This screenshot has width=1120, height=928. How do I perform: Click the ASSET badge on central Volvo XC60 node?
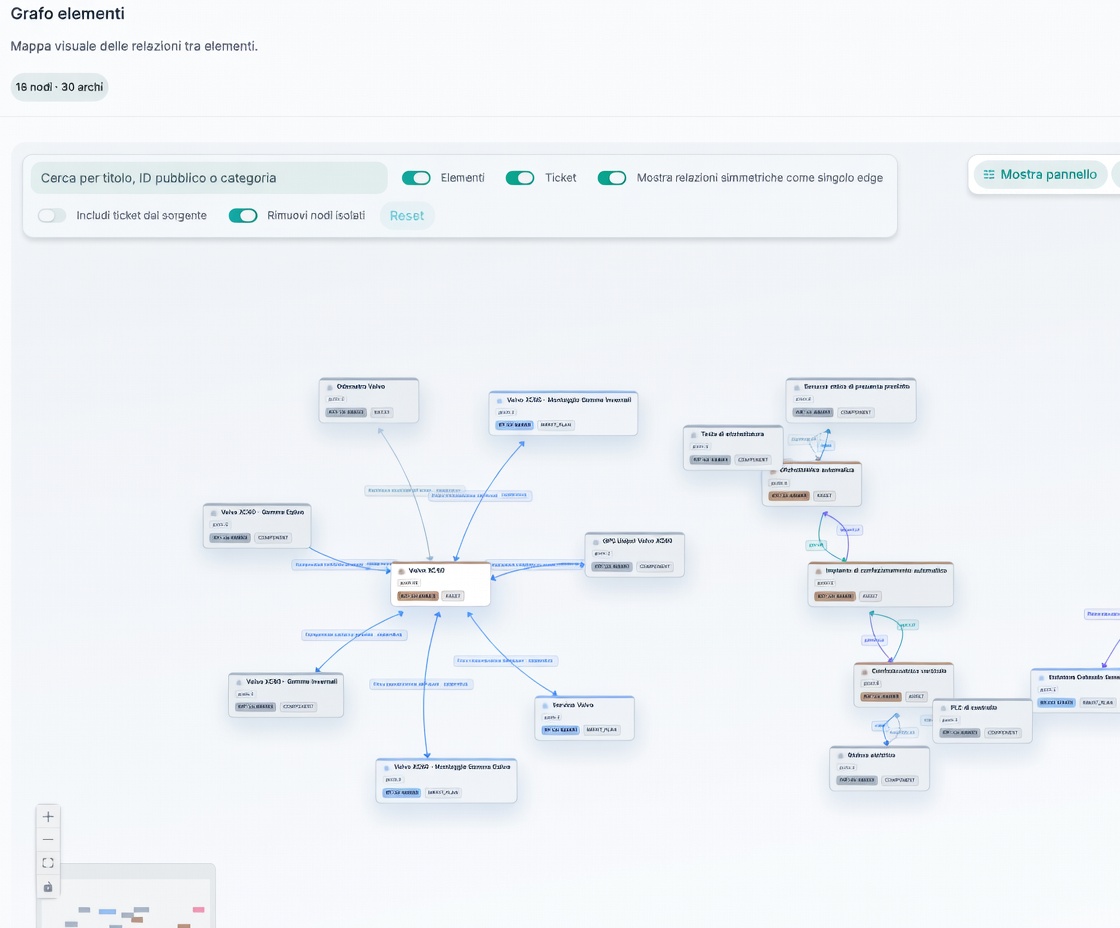coord(453,596)
